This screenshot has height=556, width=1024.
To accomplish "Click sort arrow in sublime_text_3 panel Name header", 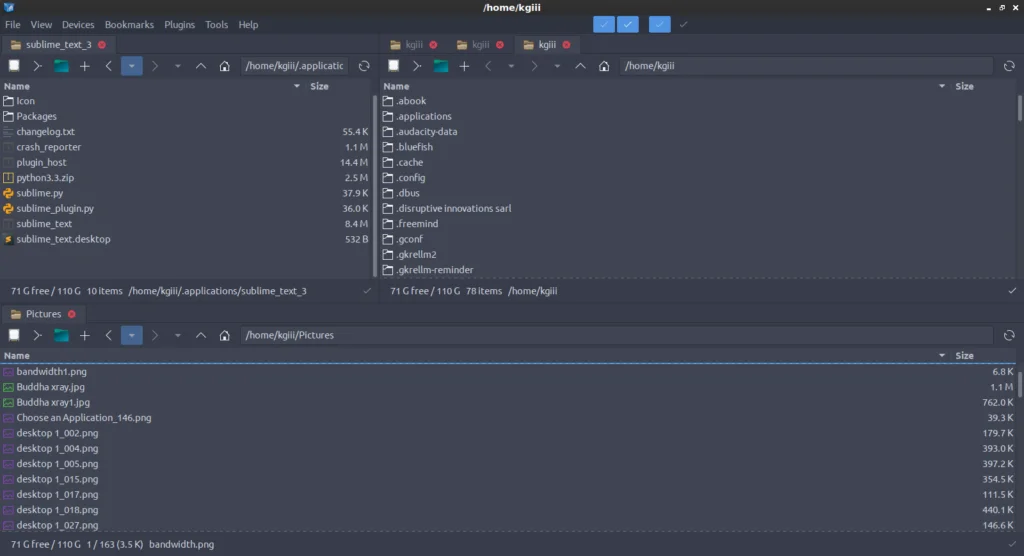I will click(x=296, y=86).
